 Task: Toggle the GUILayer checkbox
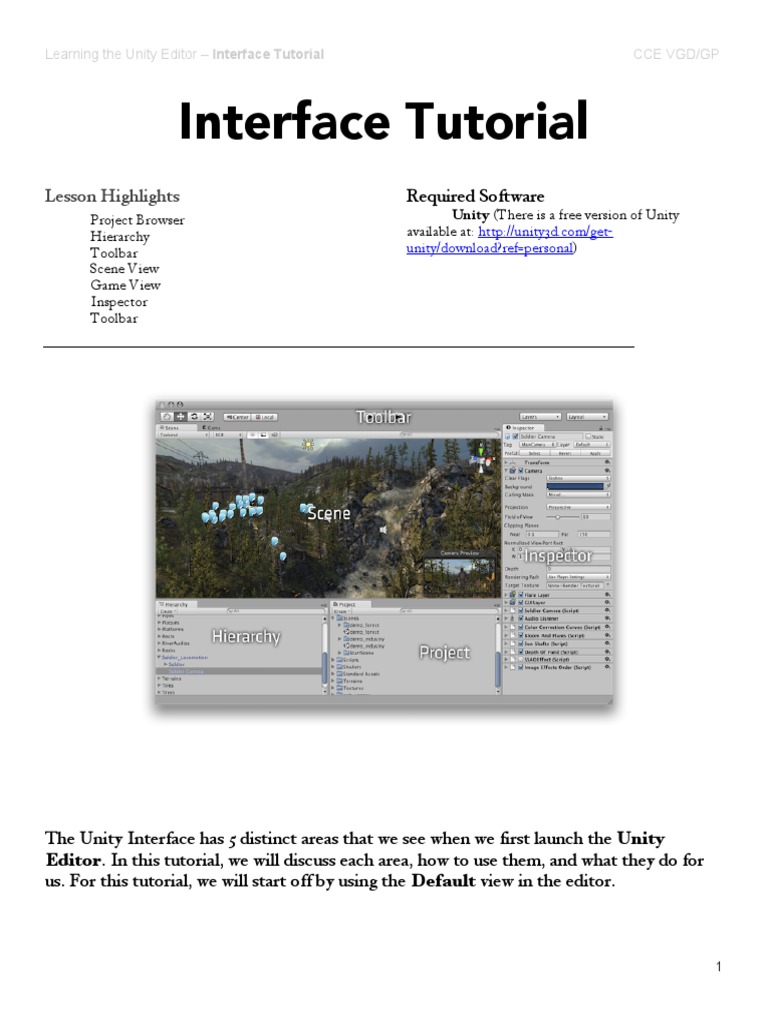[x=520, y=602]
